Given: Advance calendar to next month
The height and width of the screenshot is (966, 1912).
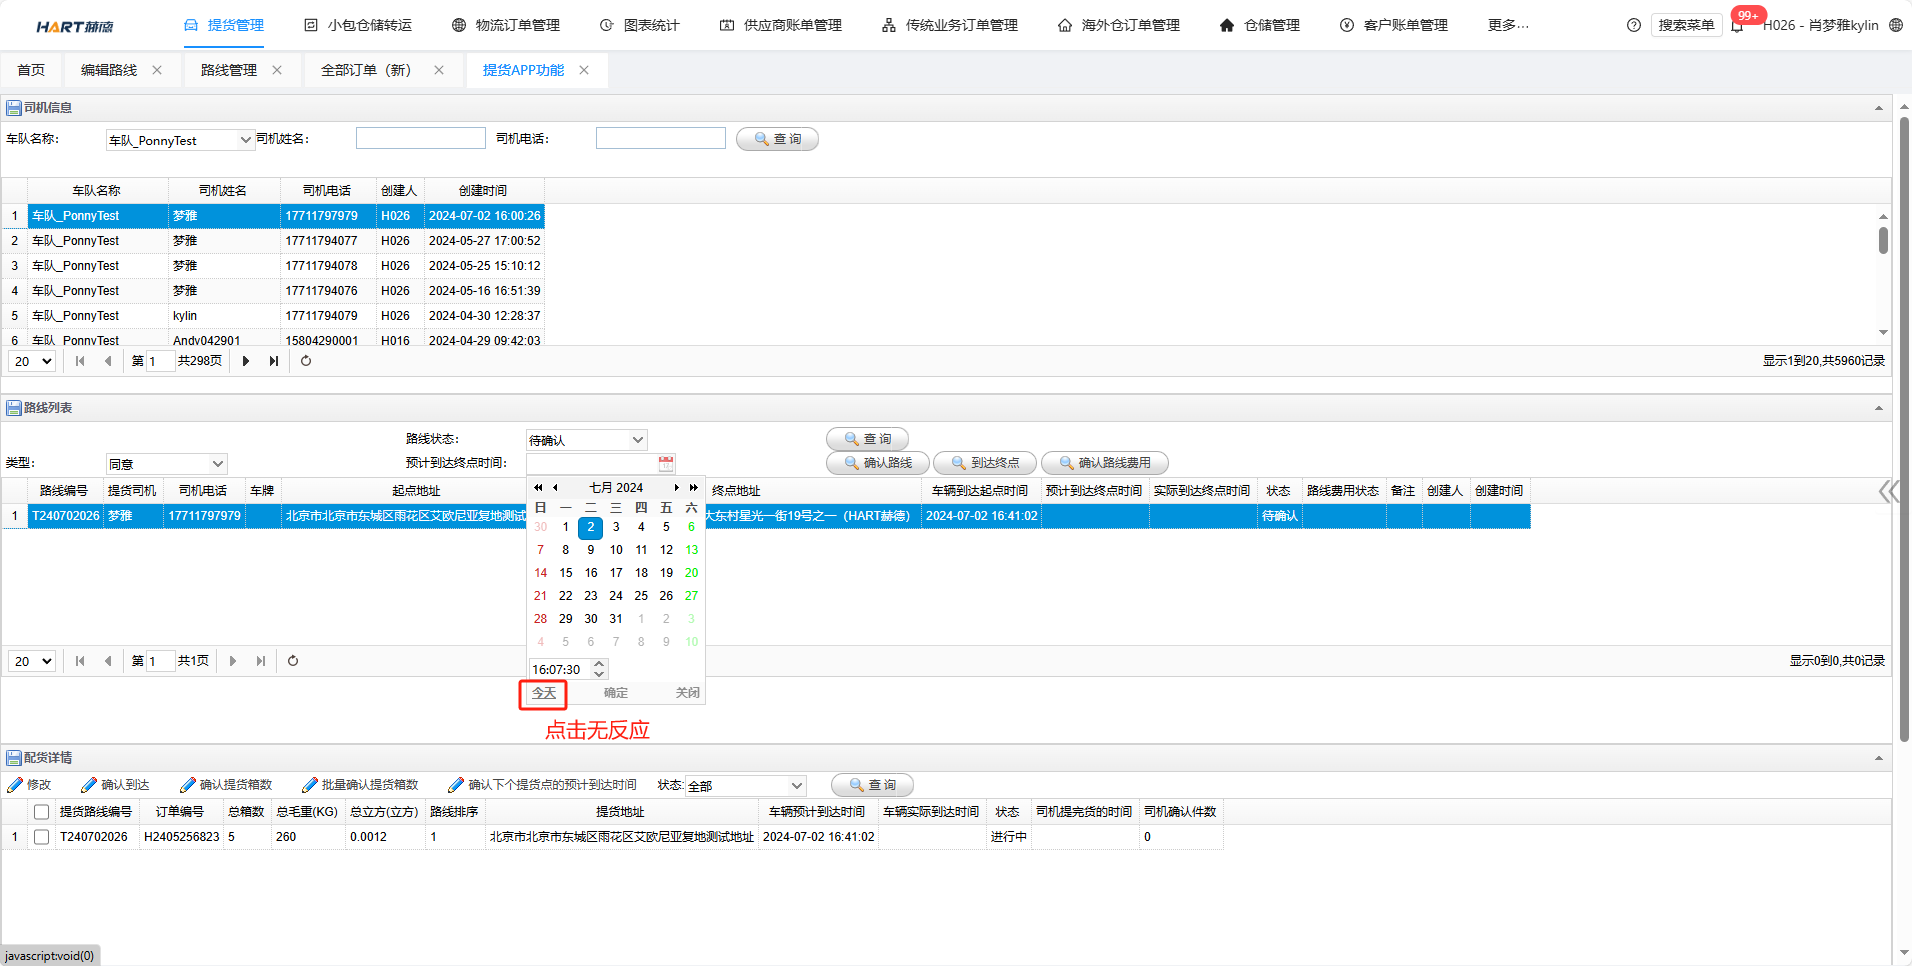Looking at the screenshot, I should coord(677,488).
